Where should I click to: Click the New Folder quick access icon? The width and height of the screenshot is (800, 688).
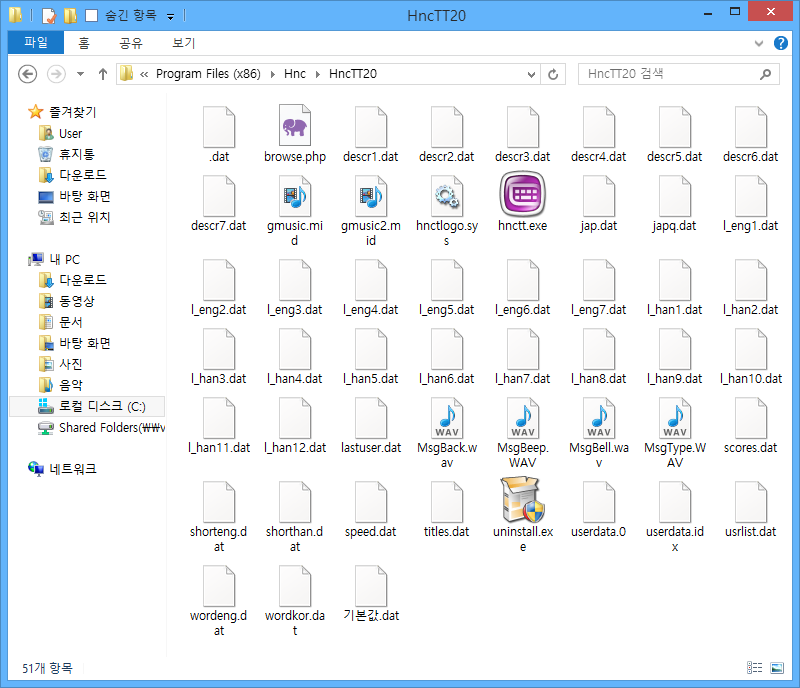(70, 16)
